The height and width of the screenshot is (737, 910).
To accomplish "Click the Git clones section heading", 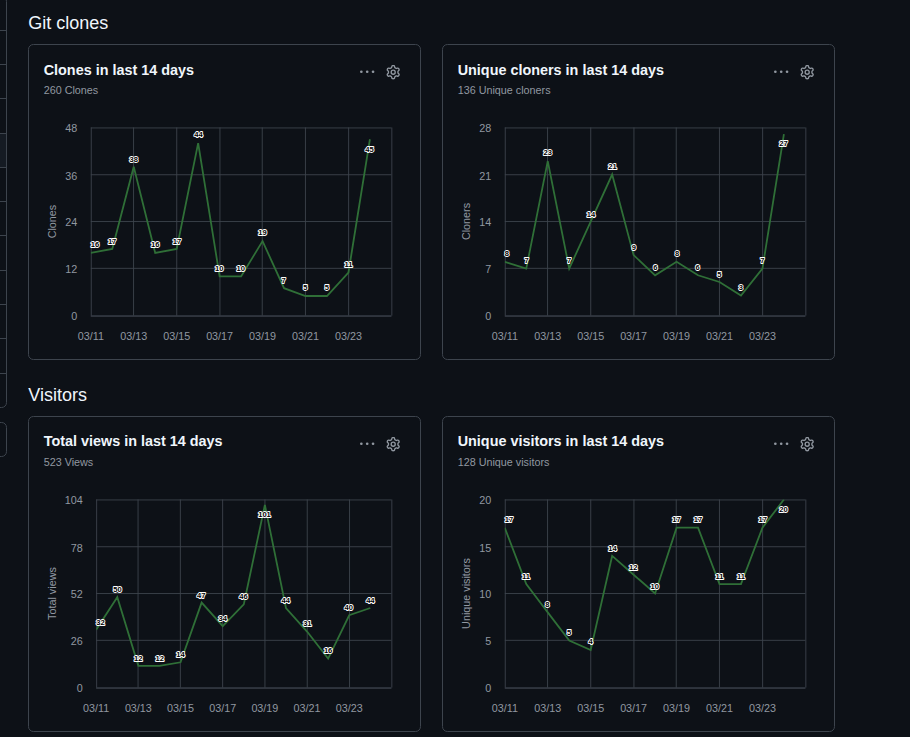I will pos(69,22).
